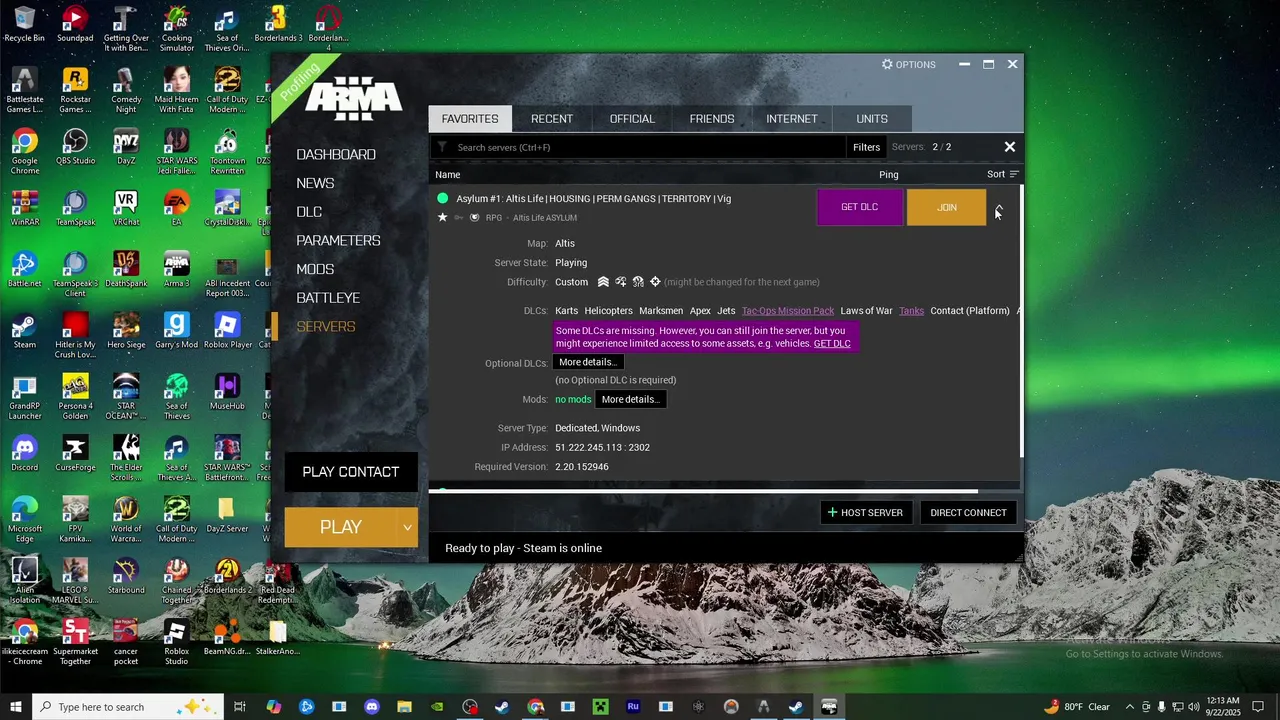
Task: Select the VRChat desktop icon
Action: coord(126,208)
